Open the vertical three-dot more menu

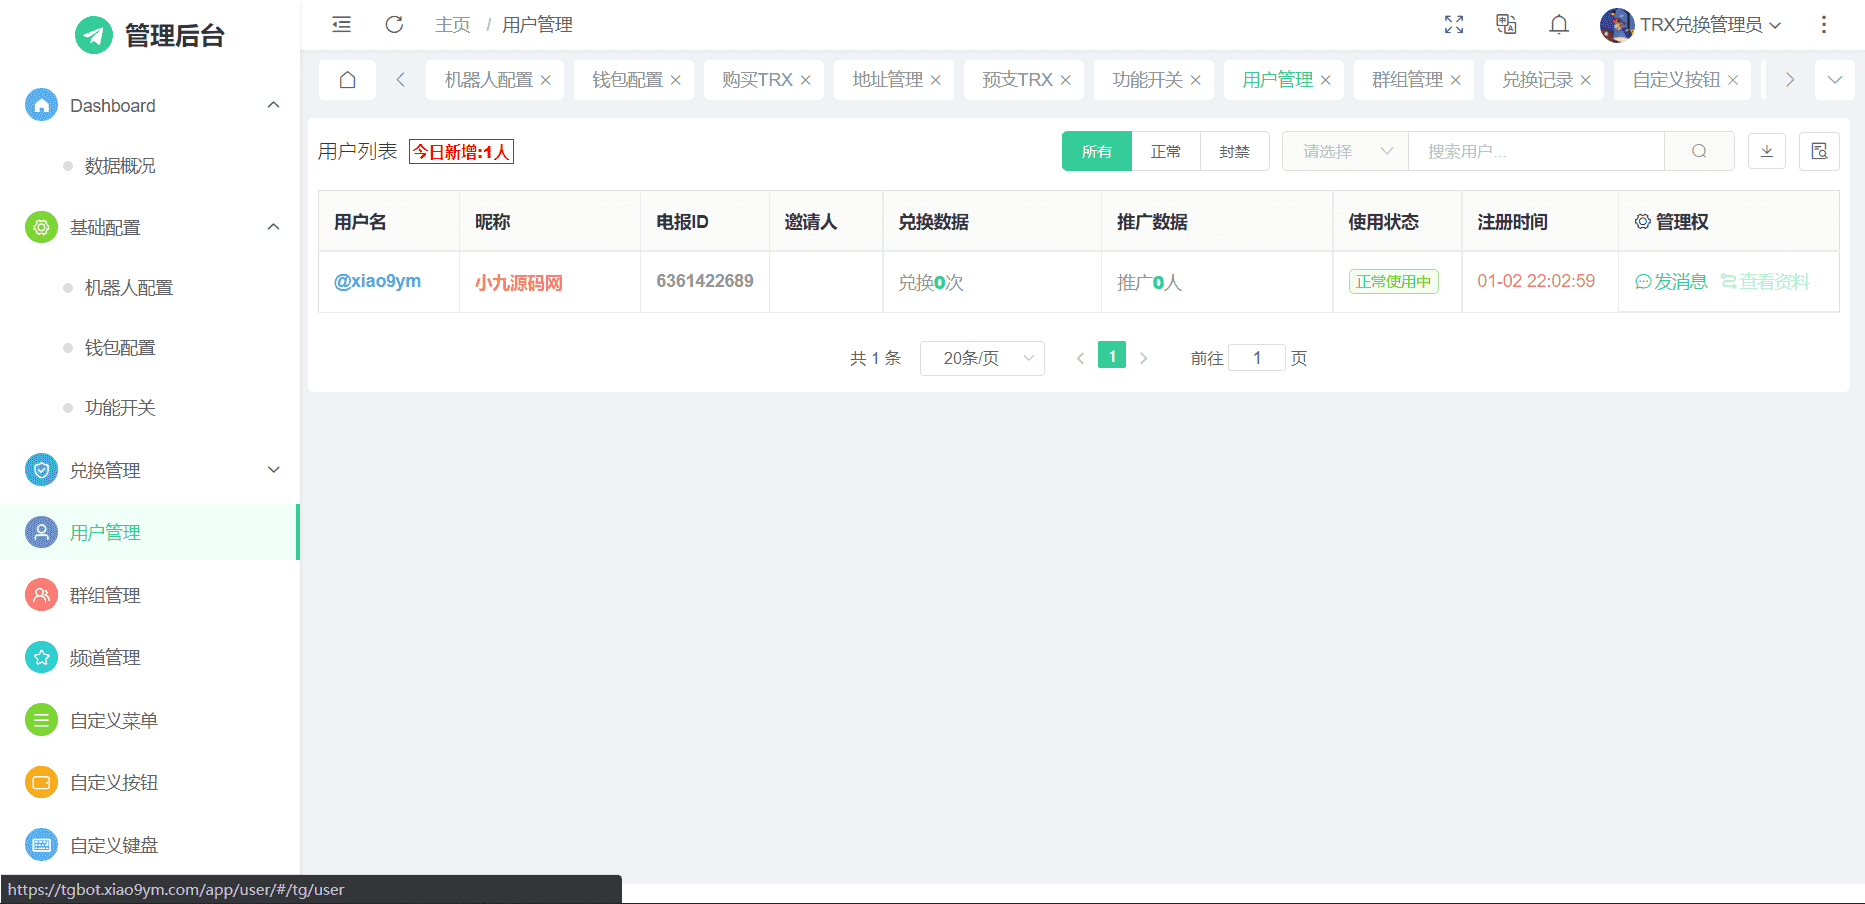[1823, 25]
